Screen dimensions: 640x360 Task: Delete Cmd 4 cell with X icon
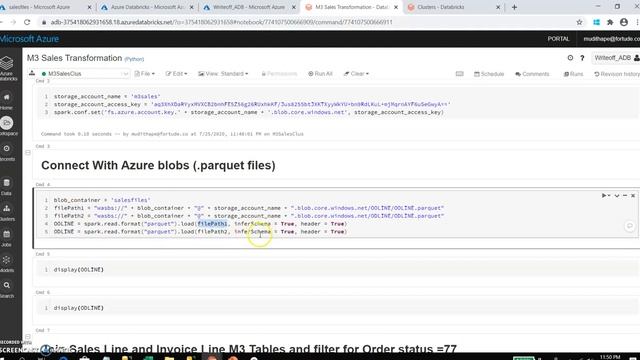(x=633, y=196)
